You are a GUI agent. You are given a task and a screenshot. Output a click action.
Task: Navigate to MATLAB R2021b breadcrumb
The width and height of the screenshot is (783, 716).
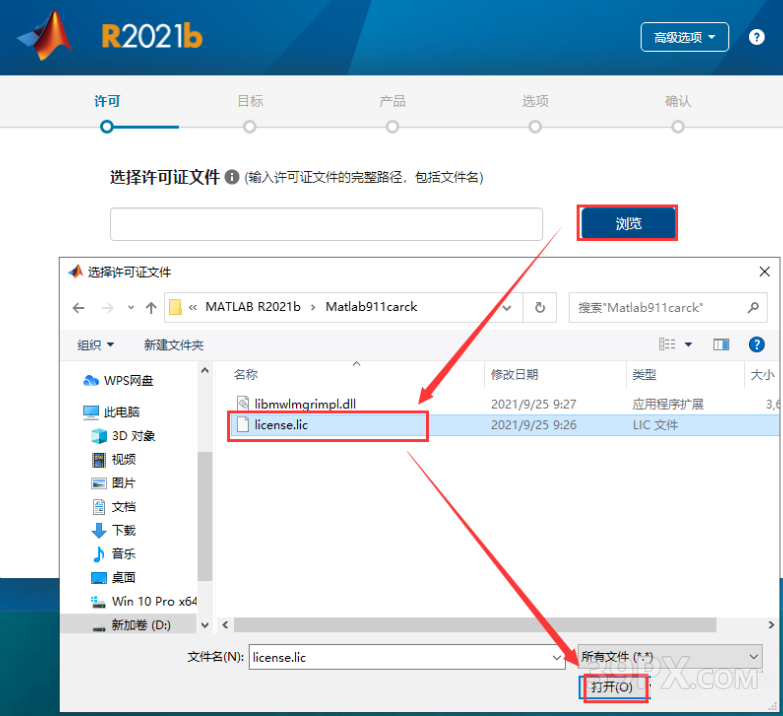tap(253, 307)
